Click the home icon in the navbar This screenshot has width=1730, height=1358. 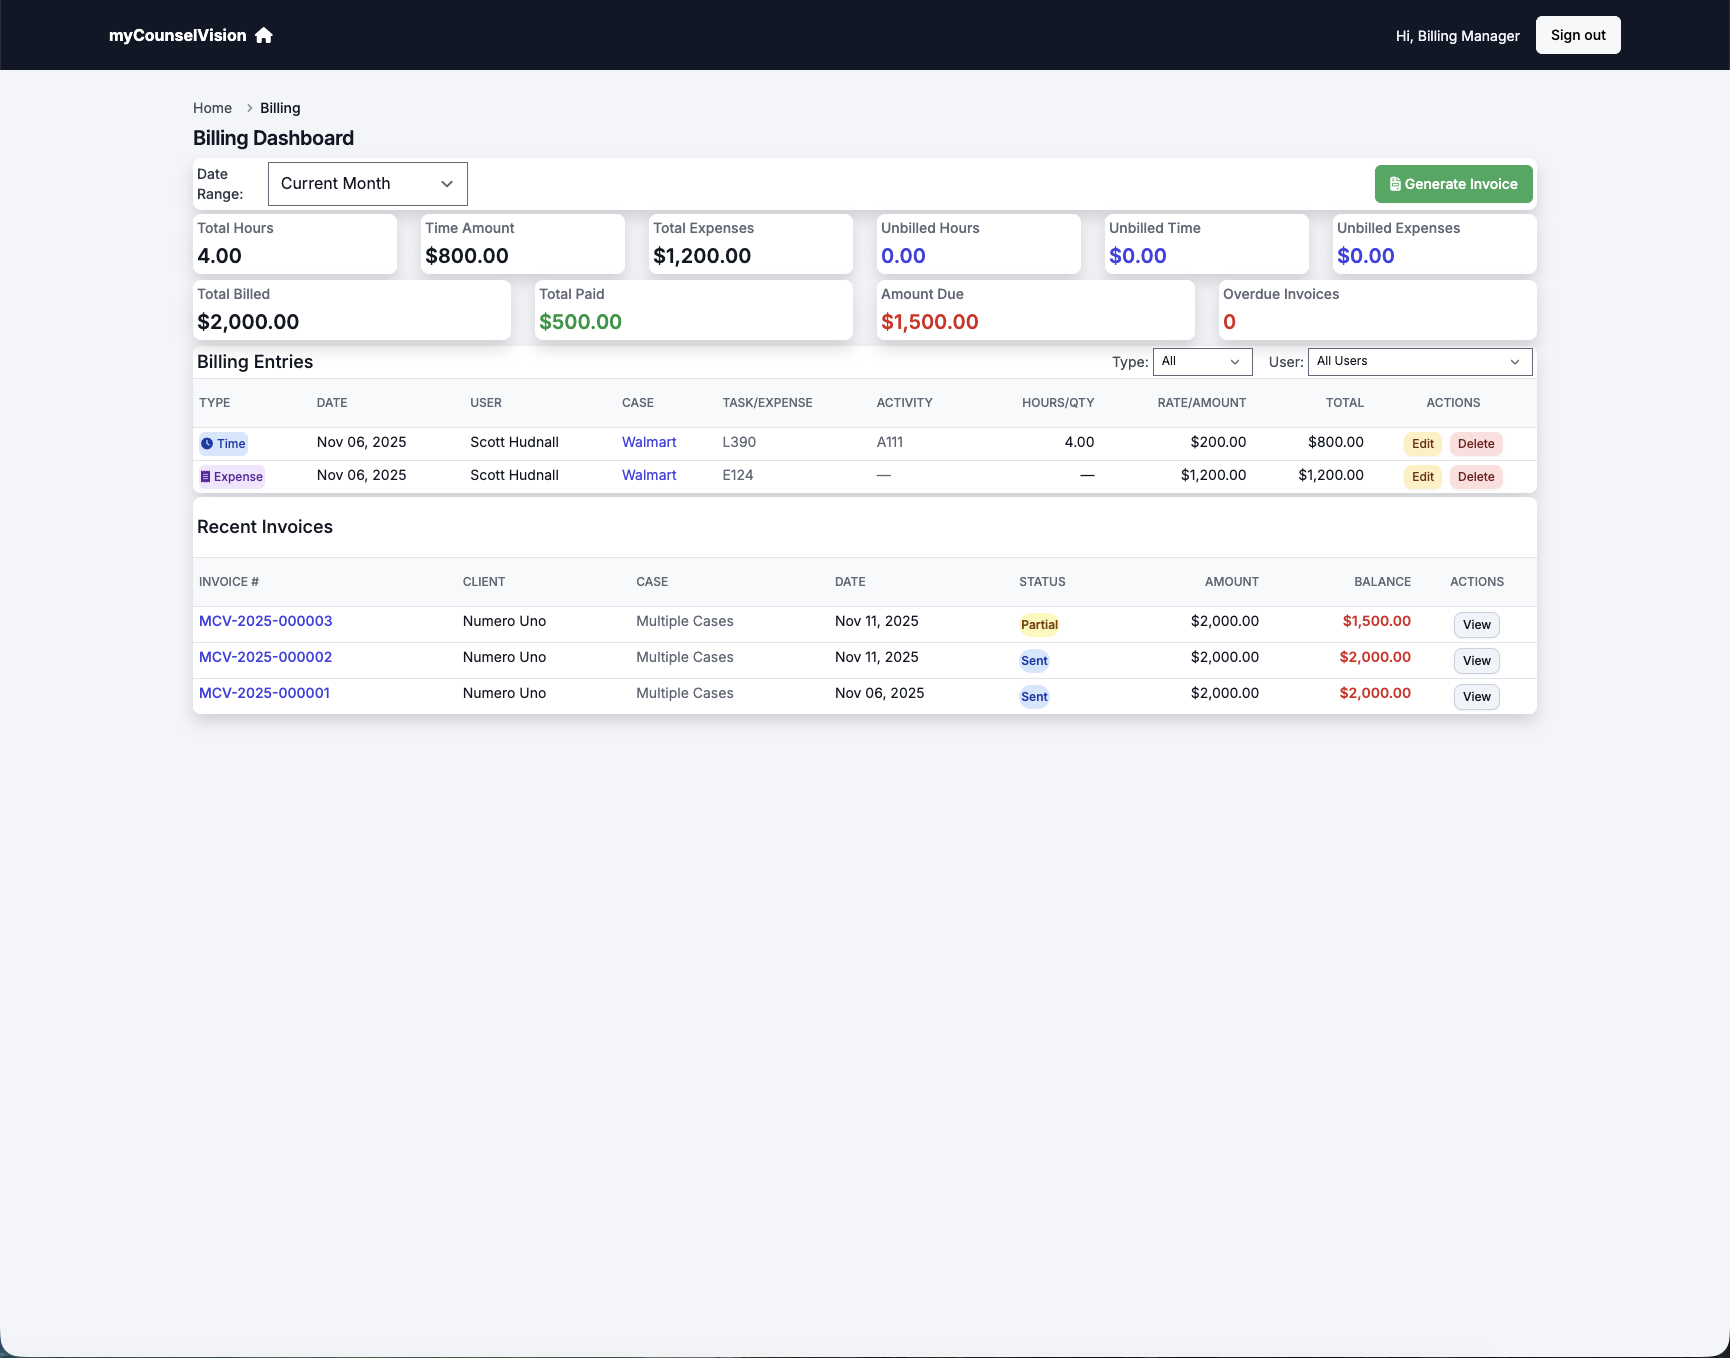[x=263, y=35]
